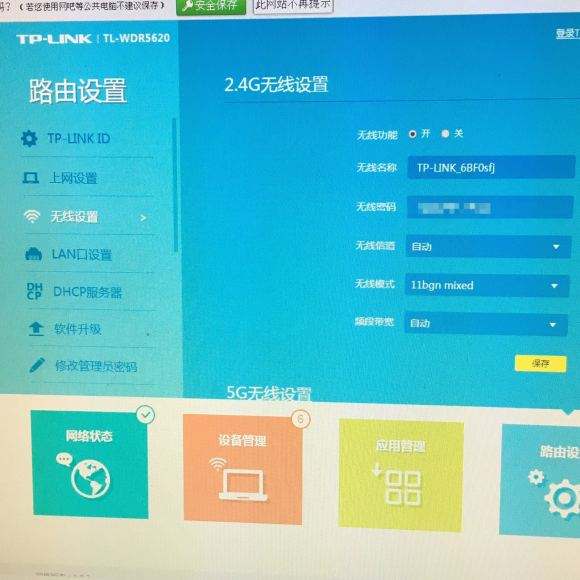
Task: Turn wireless function off with 关 radio
Action: pyautogui.click(x=445, y=134)
